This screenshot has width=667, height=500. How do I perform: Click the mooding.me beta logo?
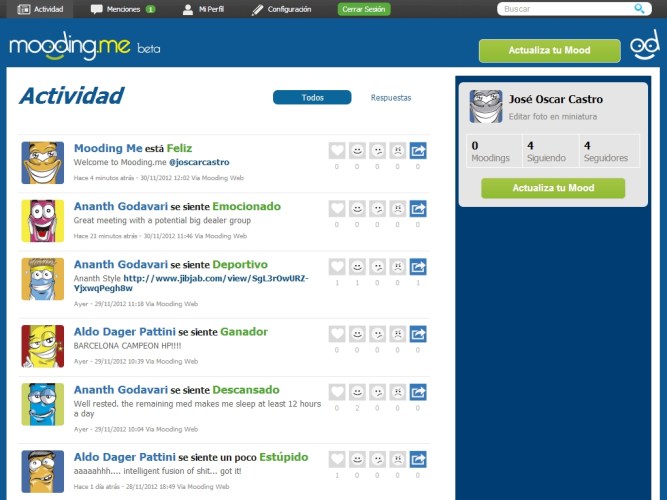(84, 46)
